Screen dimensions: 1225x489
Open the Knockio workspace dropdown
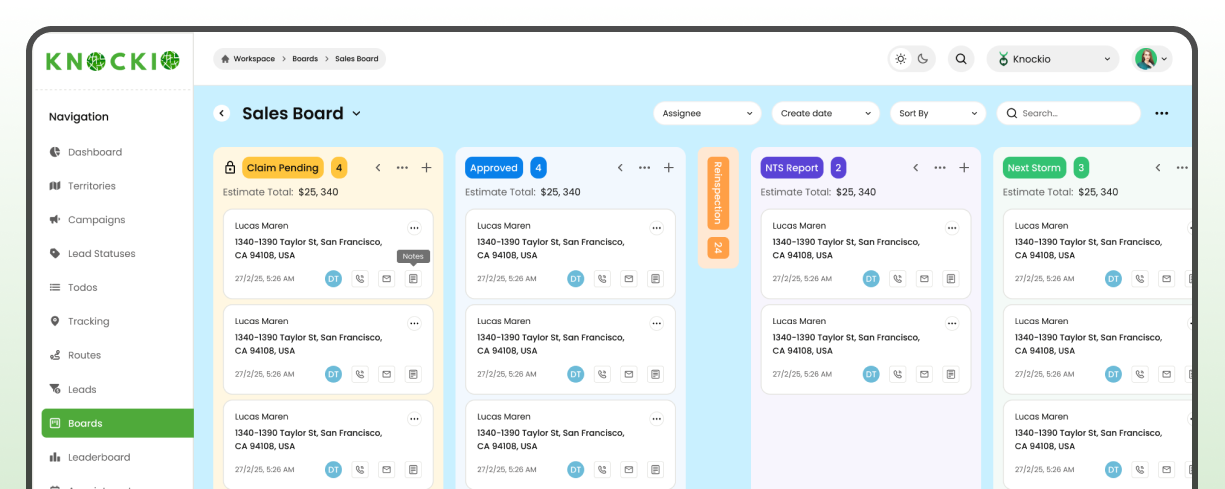pos(1053,59)
